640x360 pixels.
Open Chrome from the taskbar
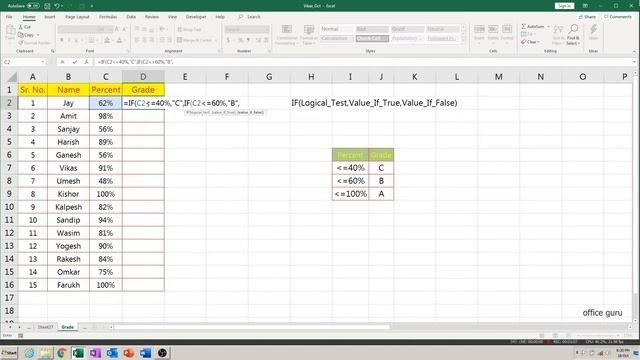62,352
